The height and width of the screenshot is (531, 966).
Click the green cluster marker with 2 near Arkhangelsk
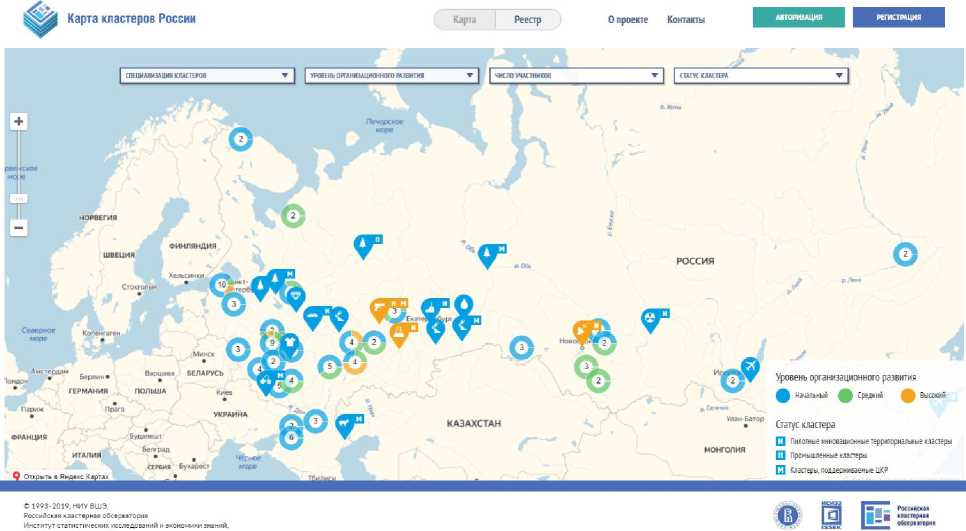point(293,216)
